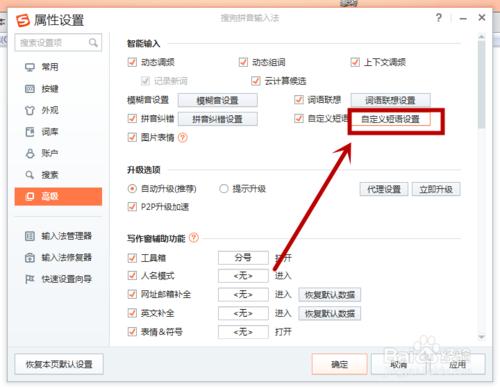Select the 自动升级(推荐) radio button

coord(132,189)
